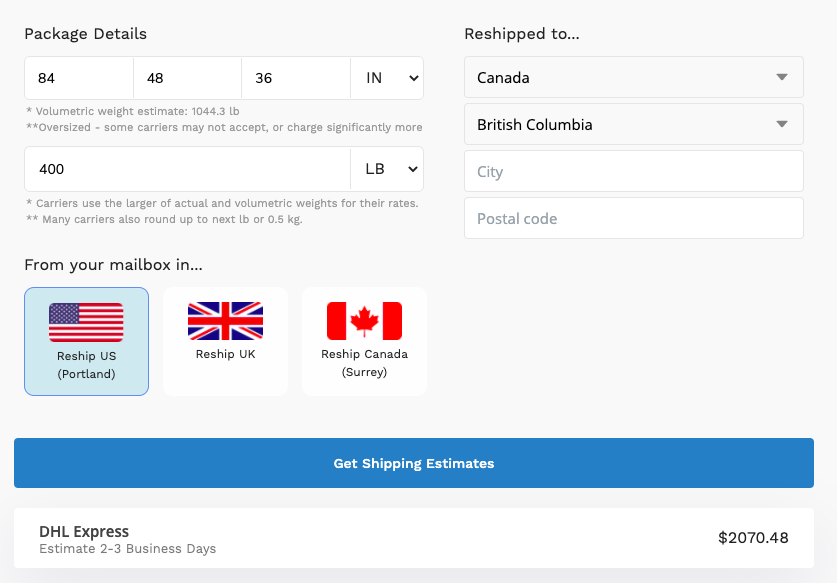This screenshot has width=837, height=583.
Task: Select Reship US (Portland) mailbox
Action: click(x=86, y=342)
